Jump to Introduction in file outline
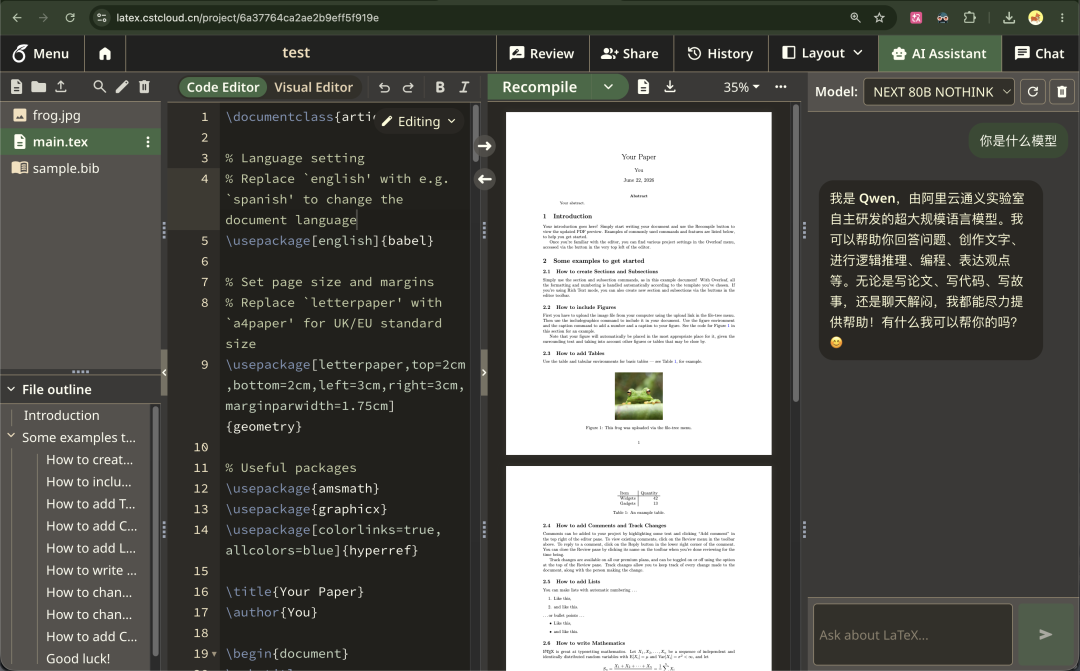1080x671 pixels. [61, 415]
